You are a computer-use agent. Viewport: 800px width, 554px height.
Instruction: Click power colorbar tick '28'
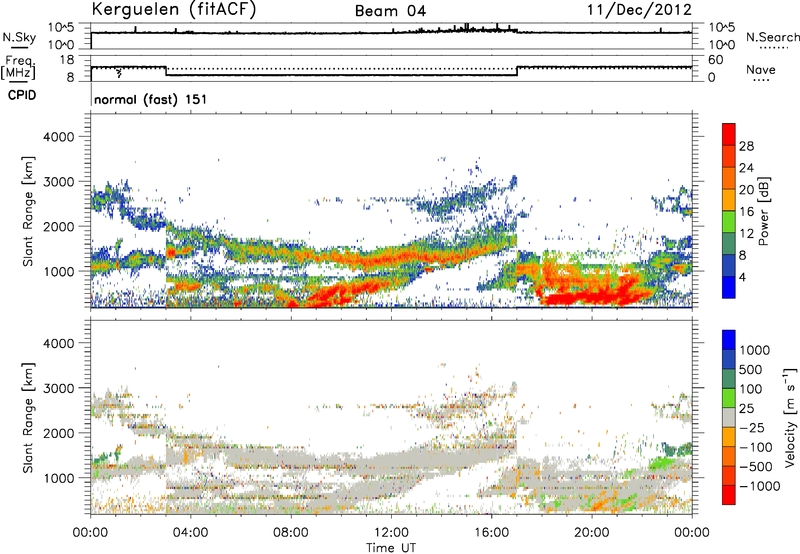746,146
